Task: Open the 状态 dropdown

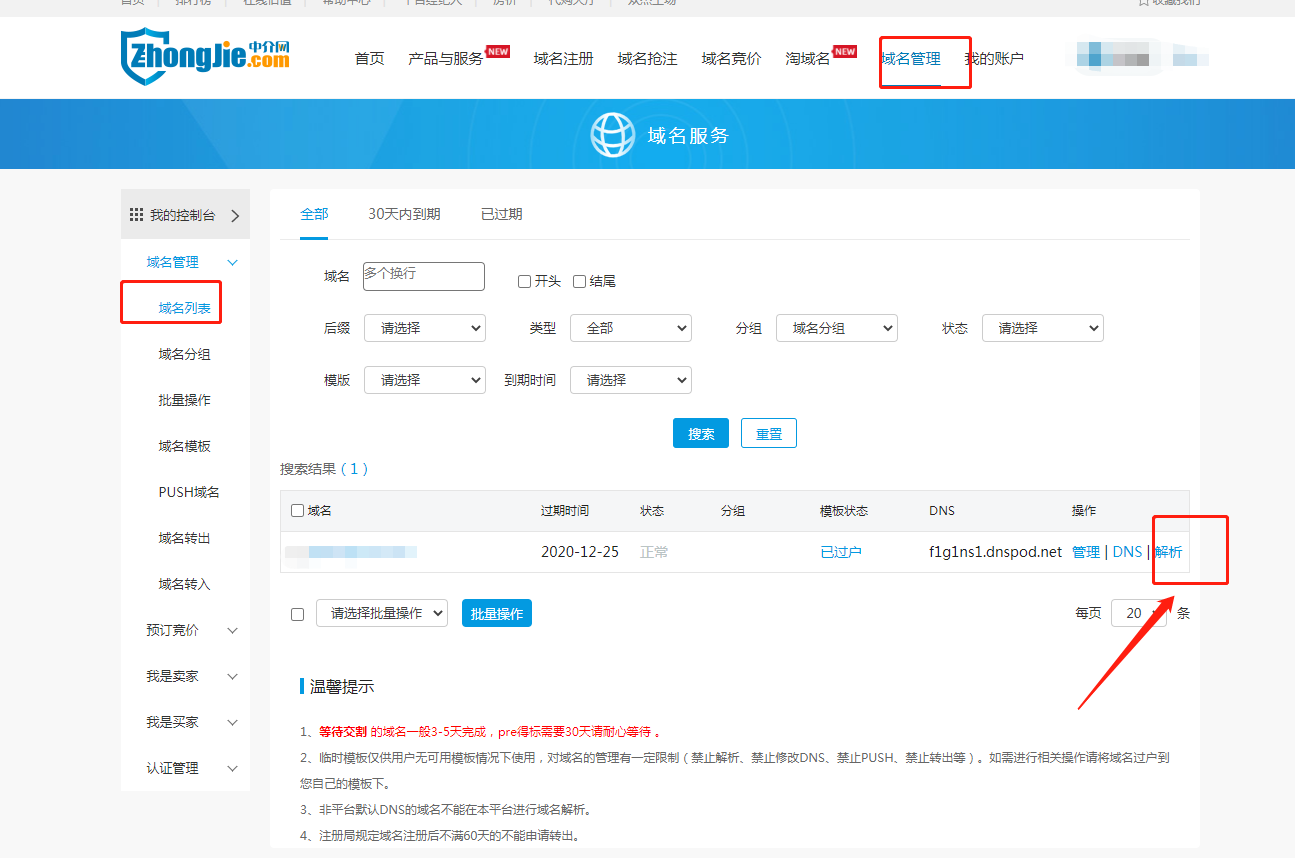Action: pyautogui.click(x=1042, y=328)
